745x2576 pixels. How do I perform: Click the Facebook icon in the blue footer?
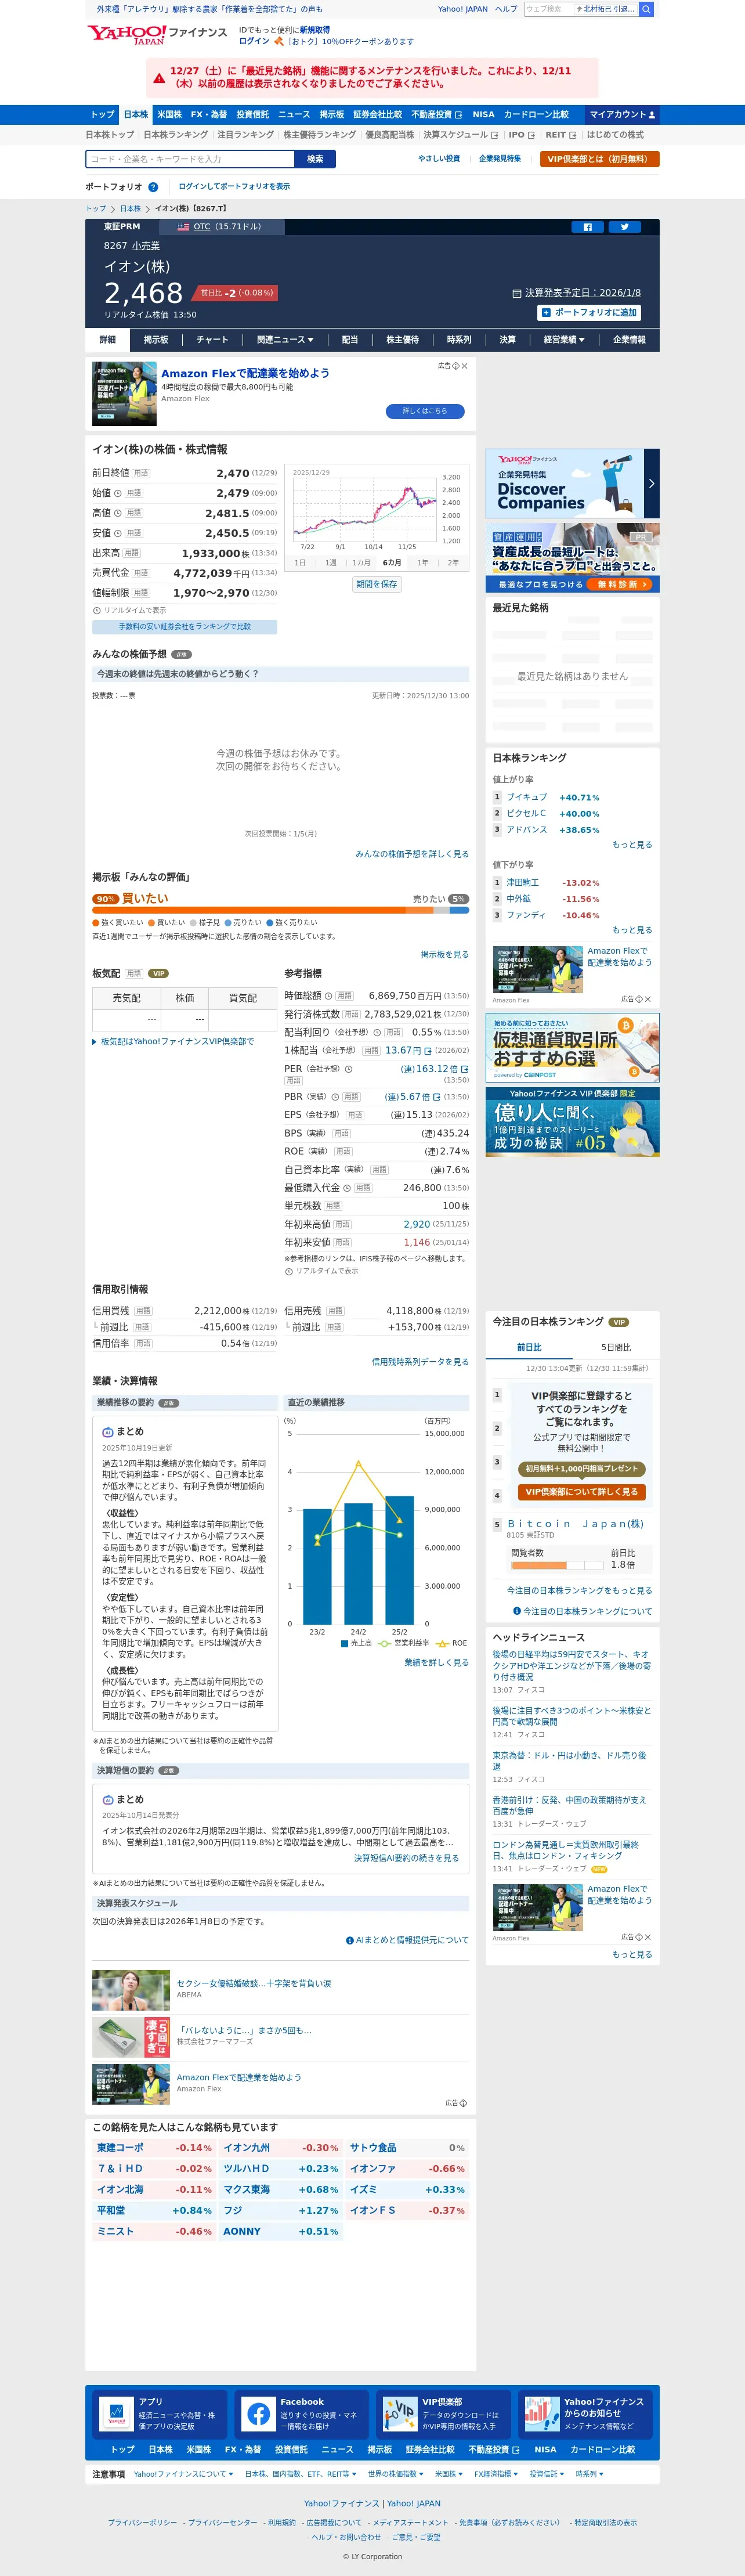pyautogui.click(x=258, y=2414)
